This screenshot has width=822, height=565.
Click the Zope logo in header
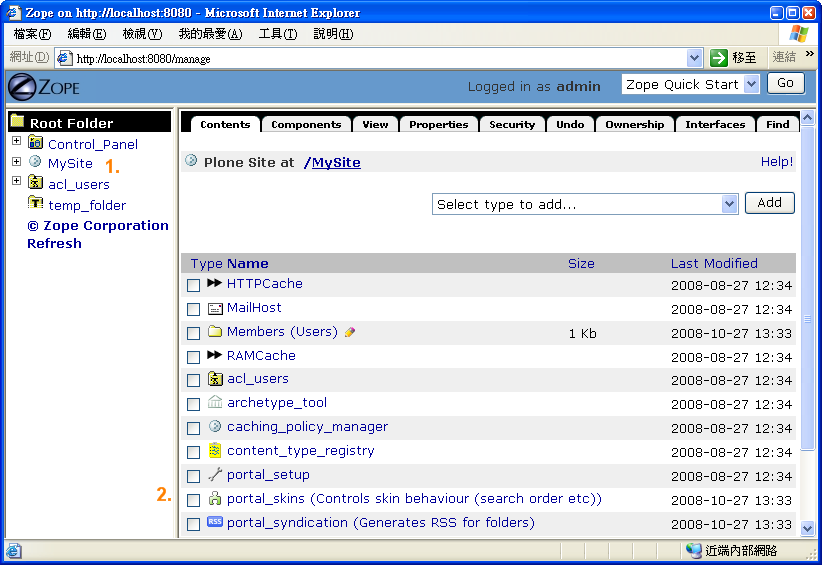click(x=44, y=87)
